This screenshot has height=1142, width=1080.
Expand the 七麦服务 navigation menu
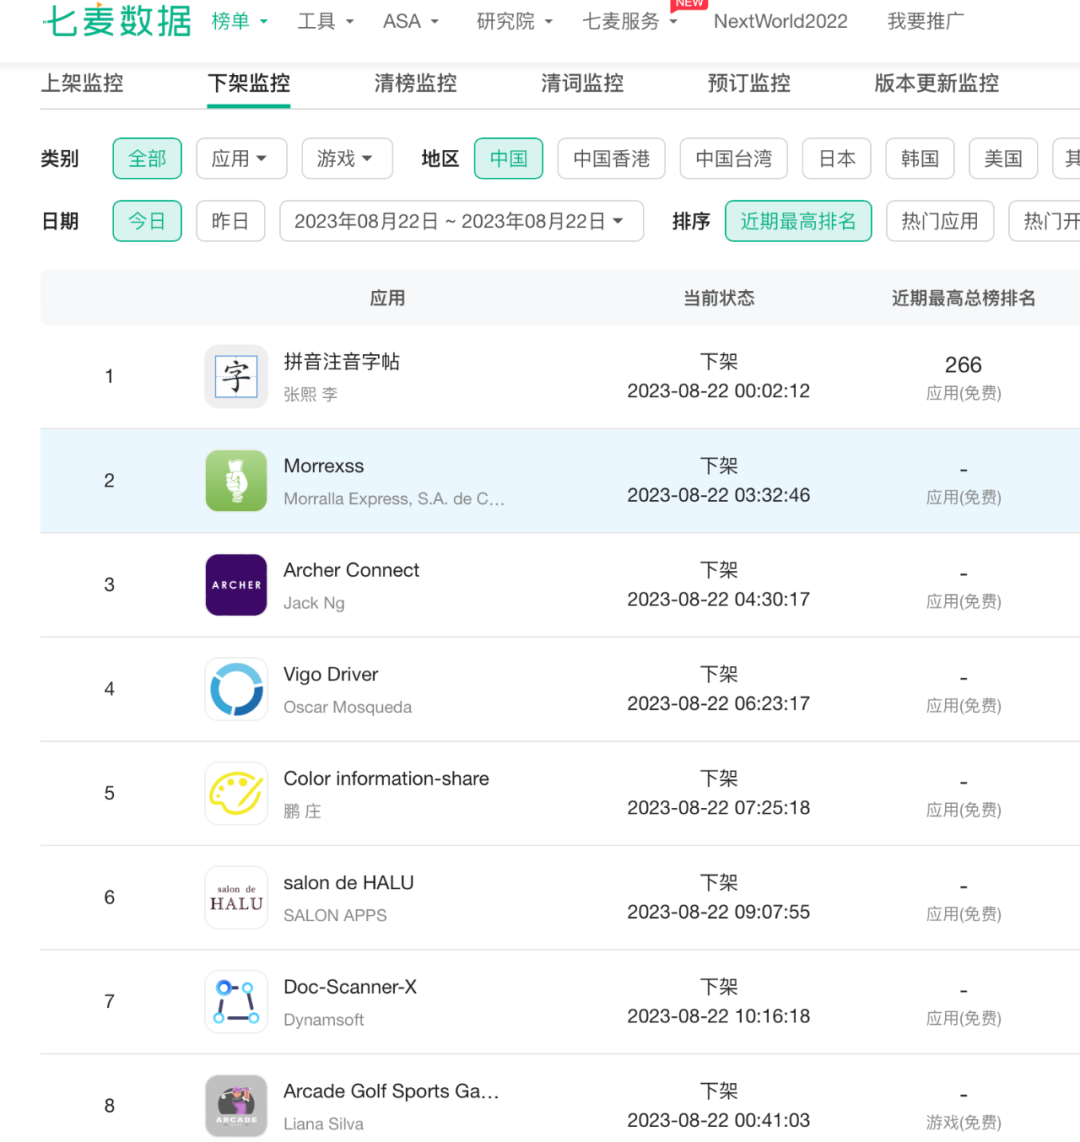[629, 21]
